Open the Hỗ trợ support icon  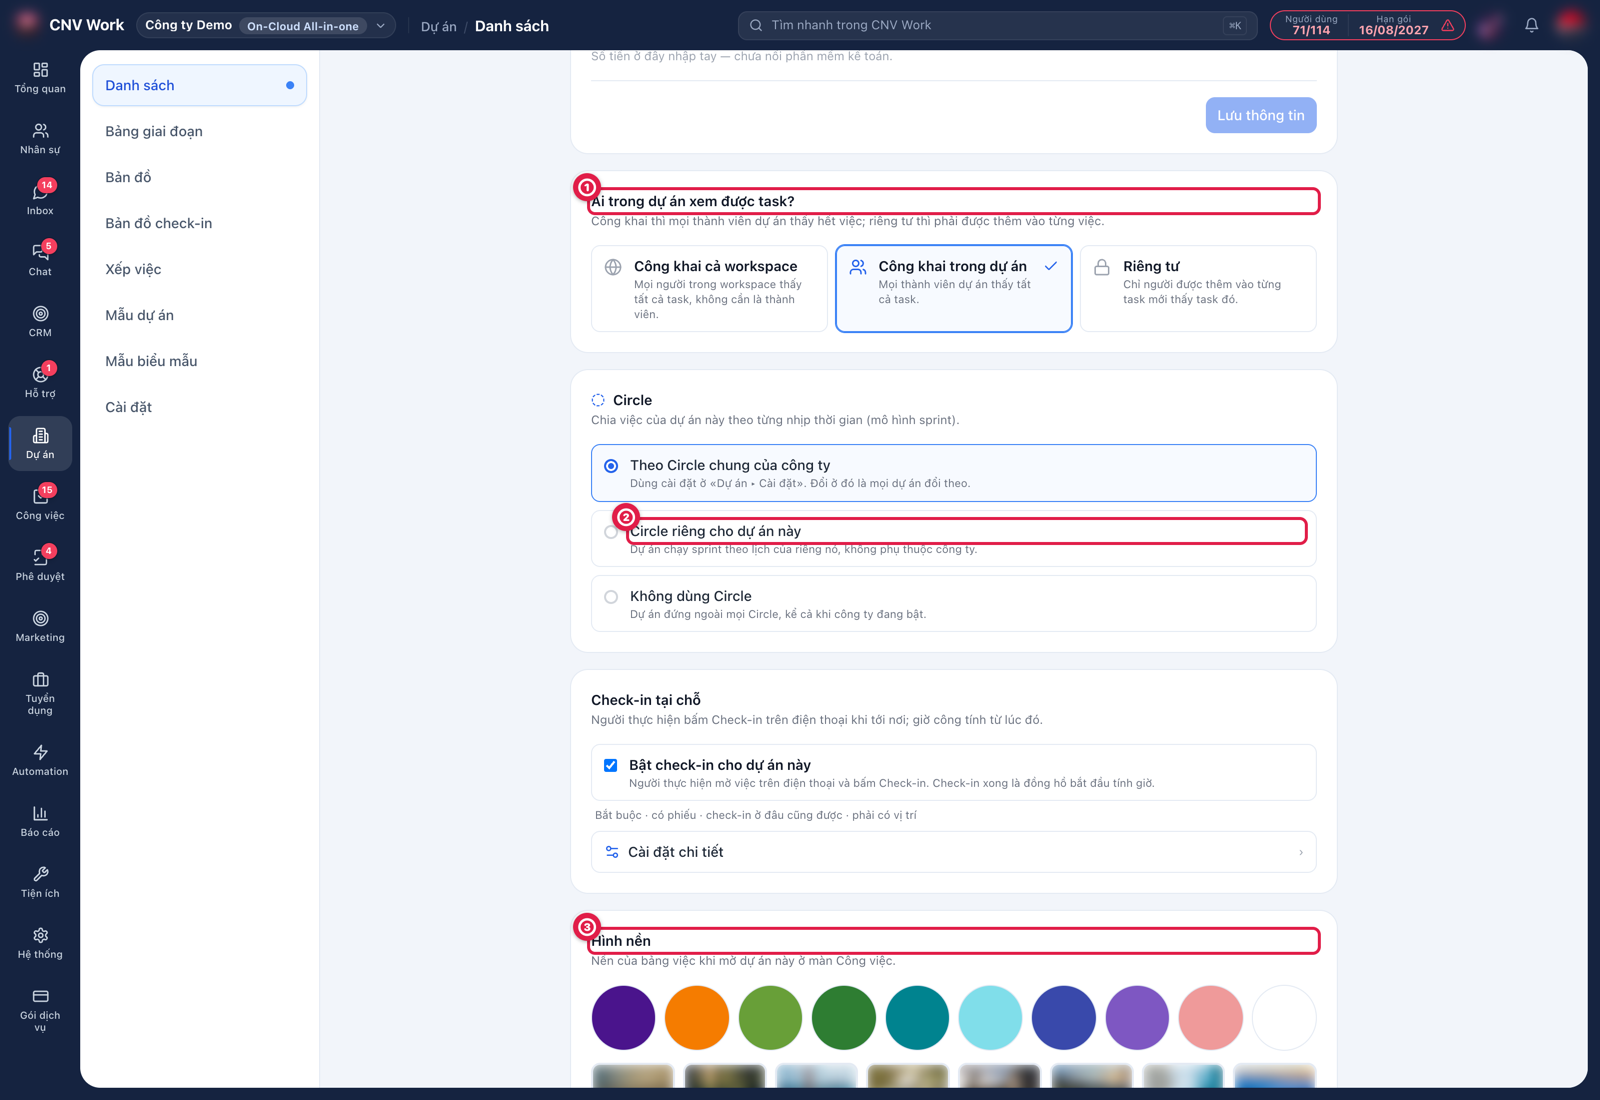point(40,382)
